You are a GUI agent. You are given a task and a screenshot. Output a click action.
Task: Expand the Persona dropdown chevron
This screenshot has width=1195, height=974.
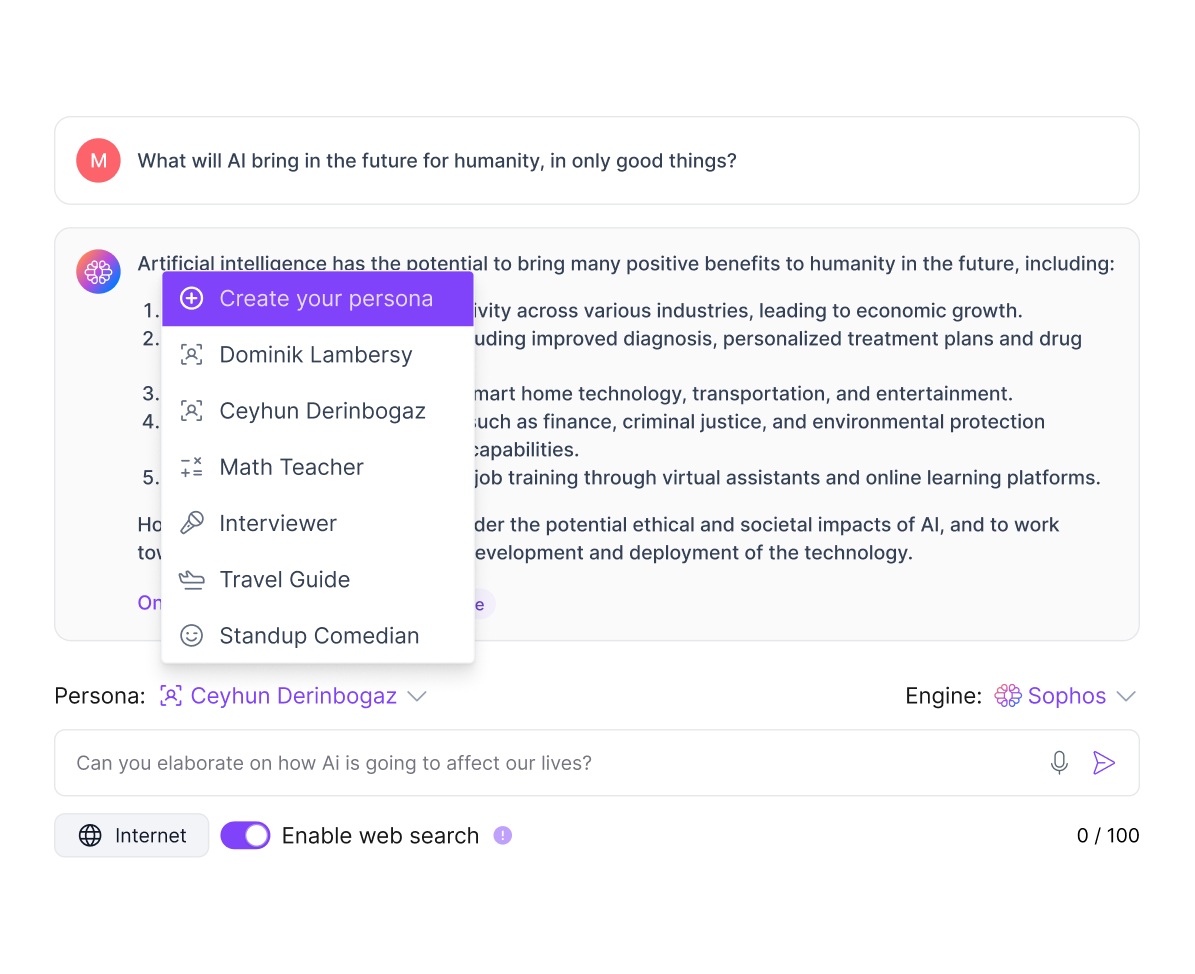[x=417, y=696]
